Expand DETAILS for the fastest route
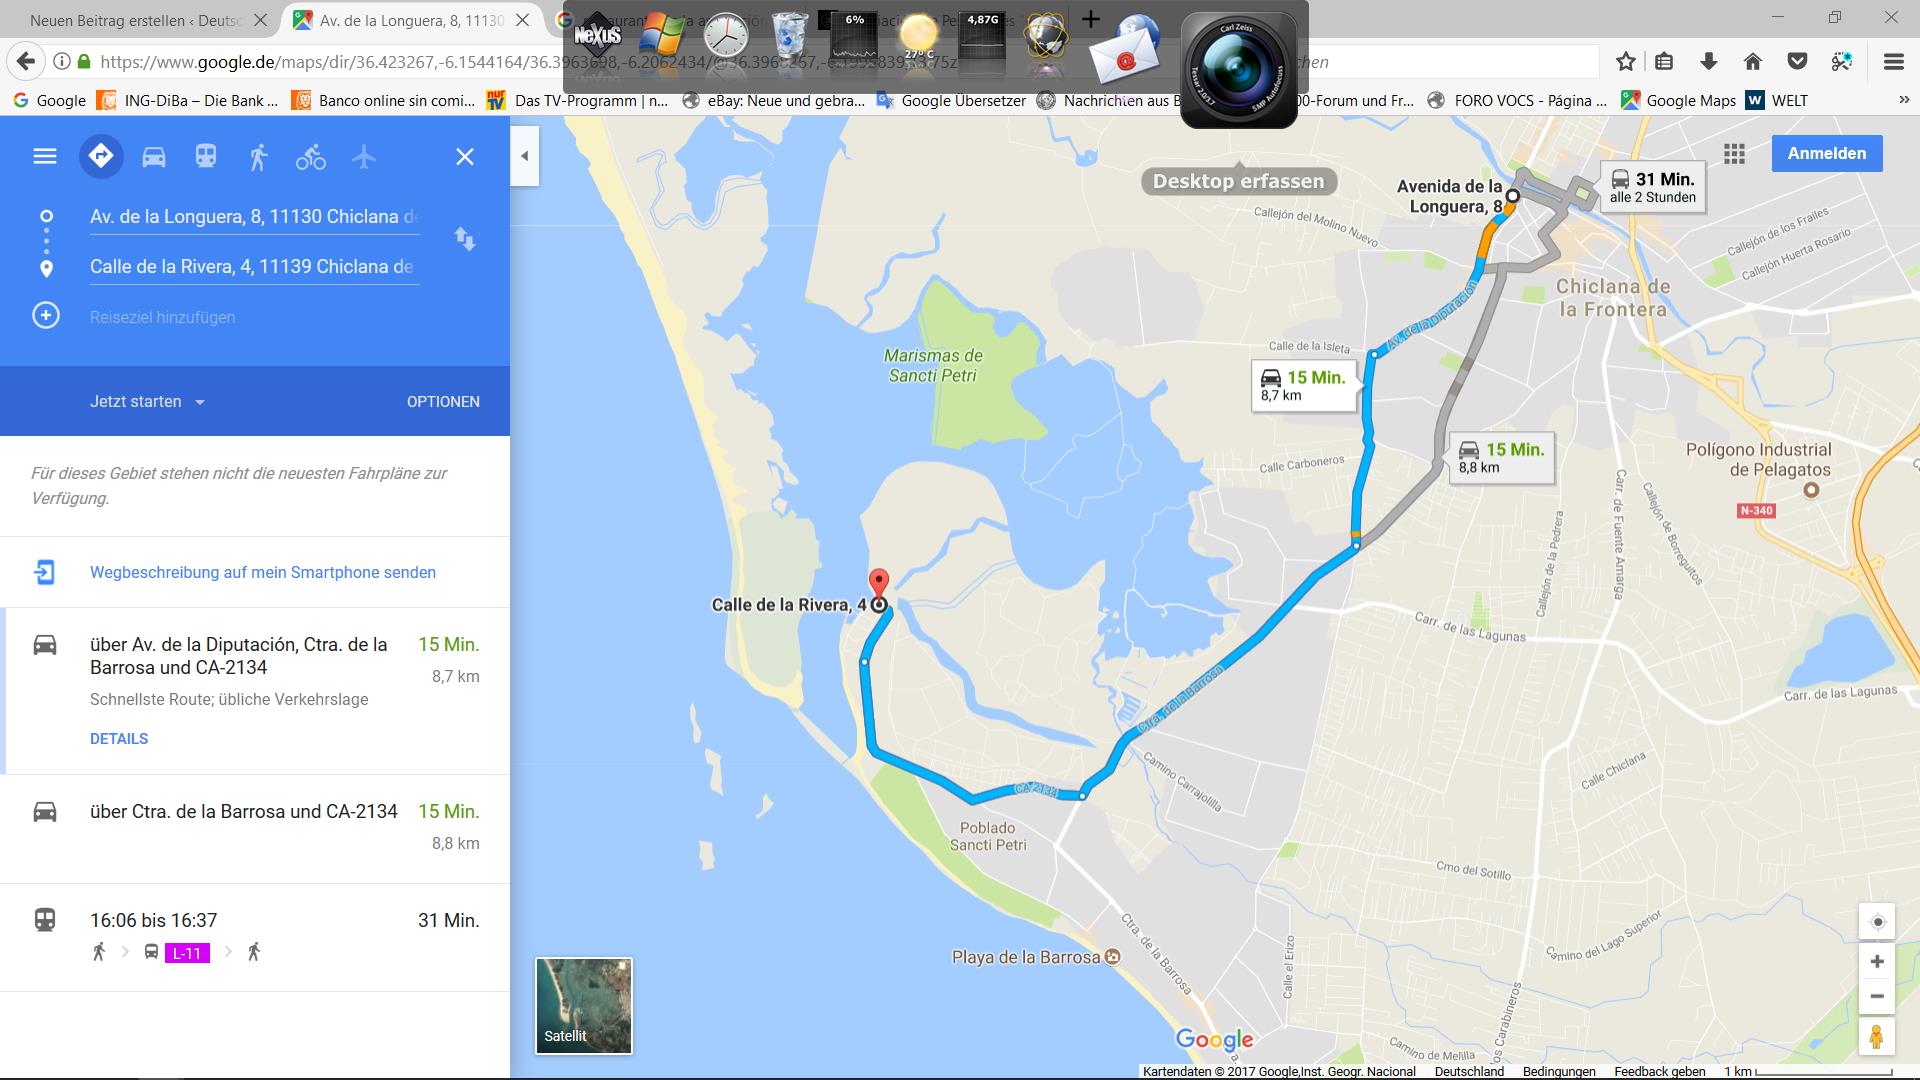This screenshot has height=1080, width=1920. pos(119,739)
